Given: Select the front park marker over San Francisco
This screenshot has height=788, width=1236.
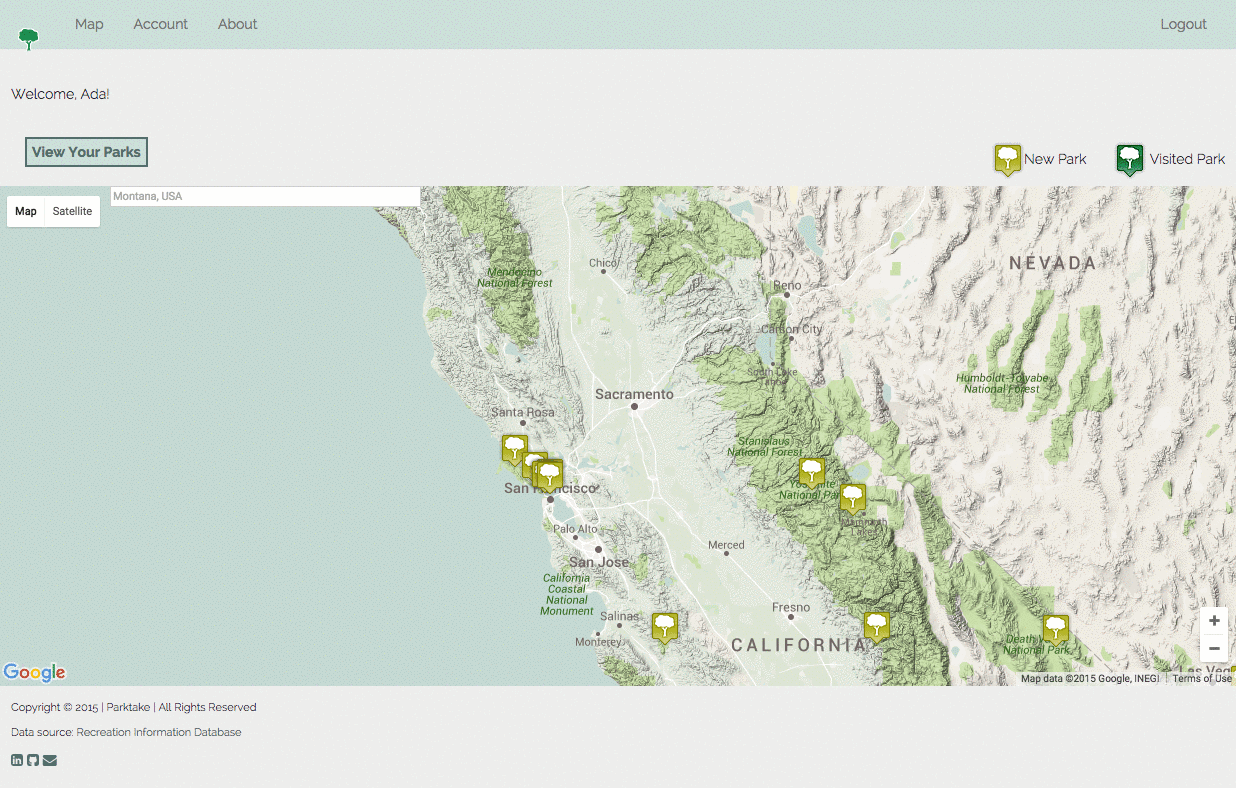Looking at the screenshot, I should click(x=550, y=475).
